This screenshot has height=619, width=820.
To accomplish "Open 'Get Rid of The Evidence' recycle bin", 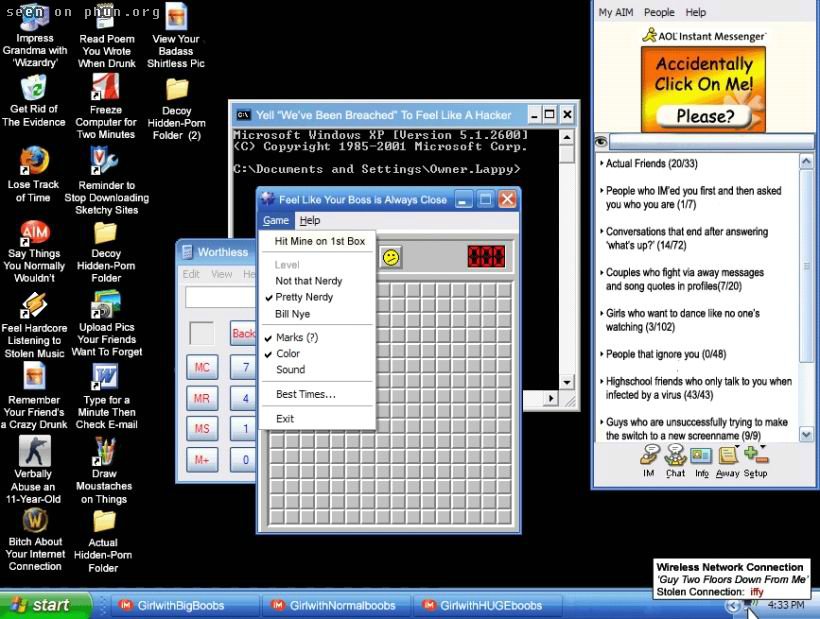I will (x=34, y=101).
